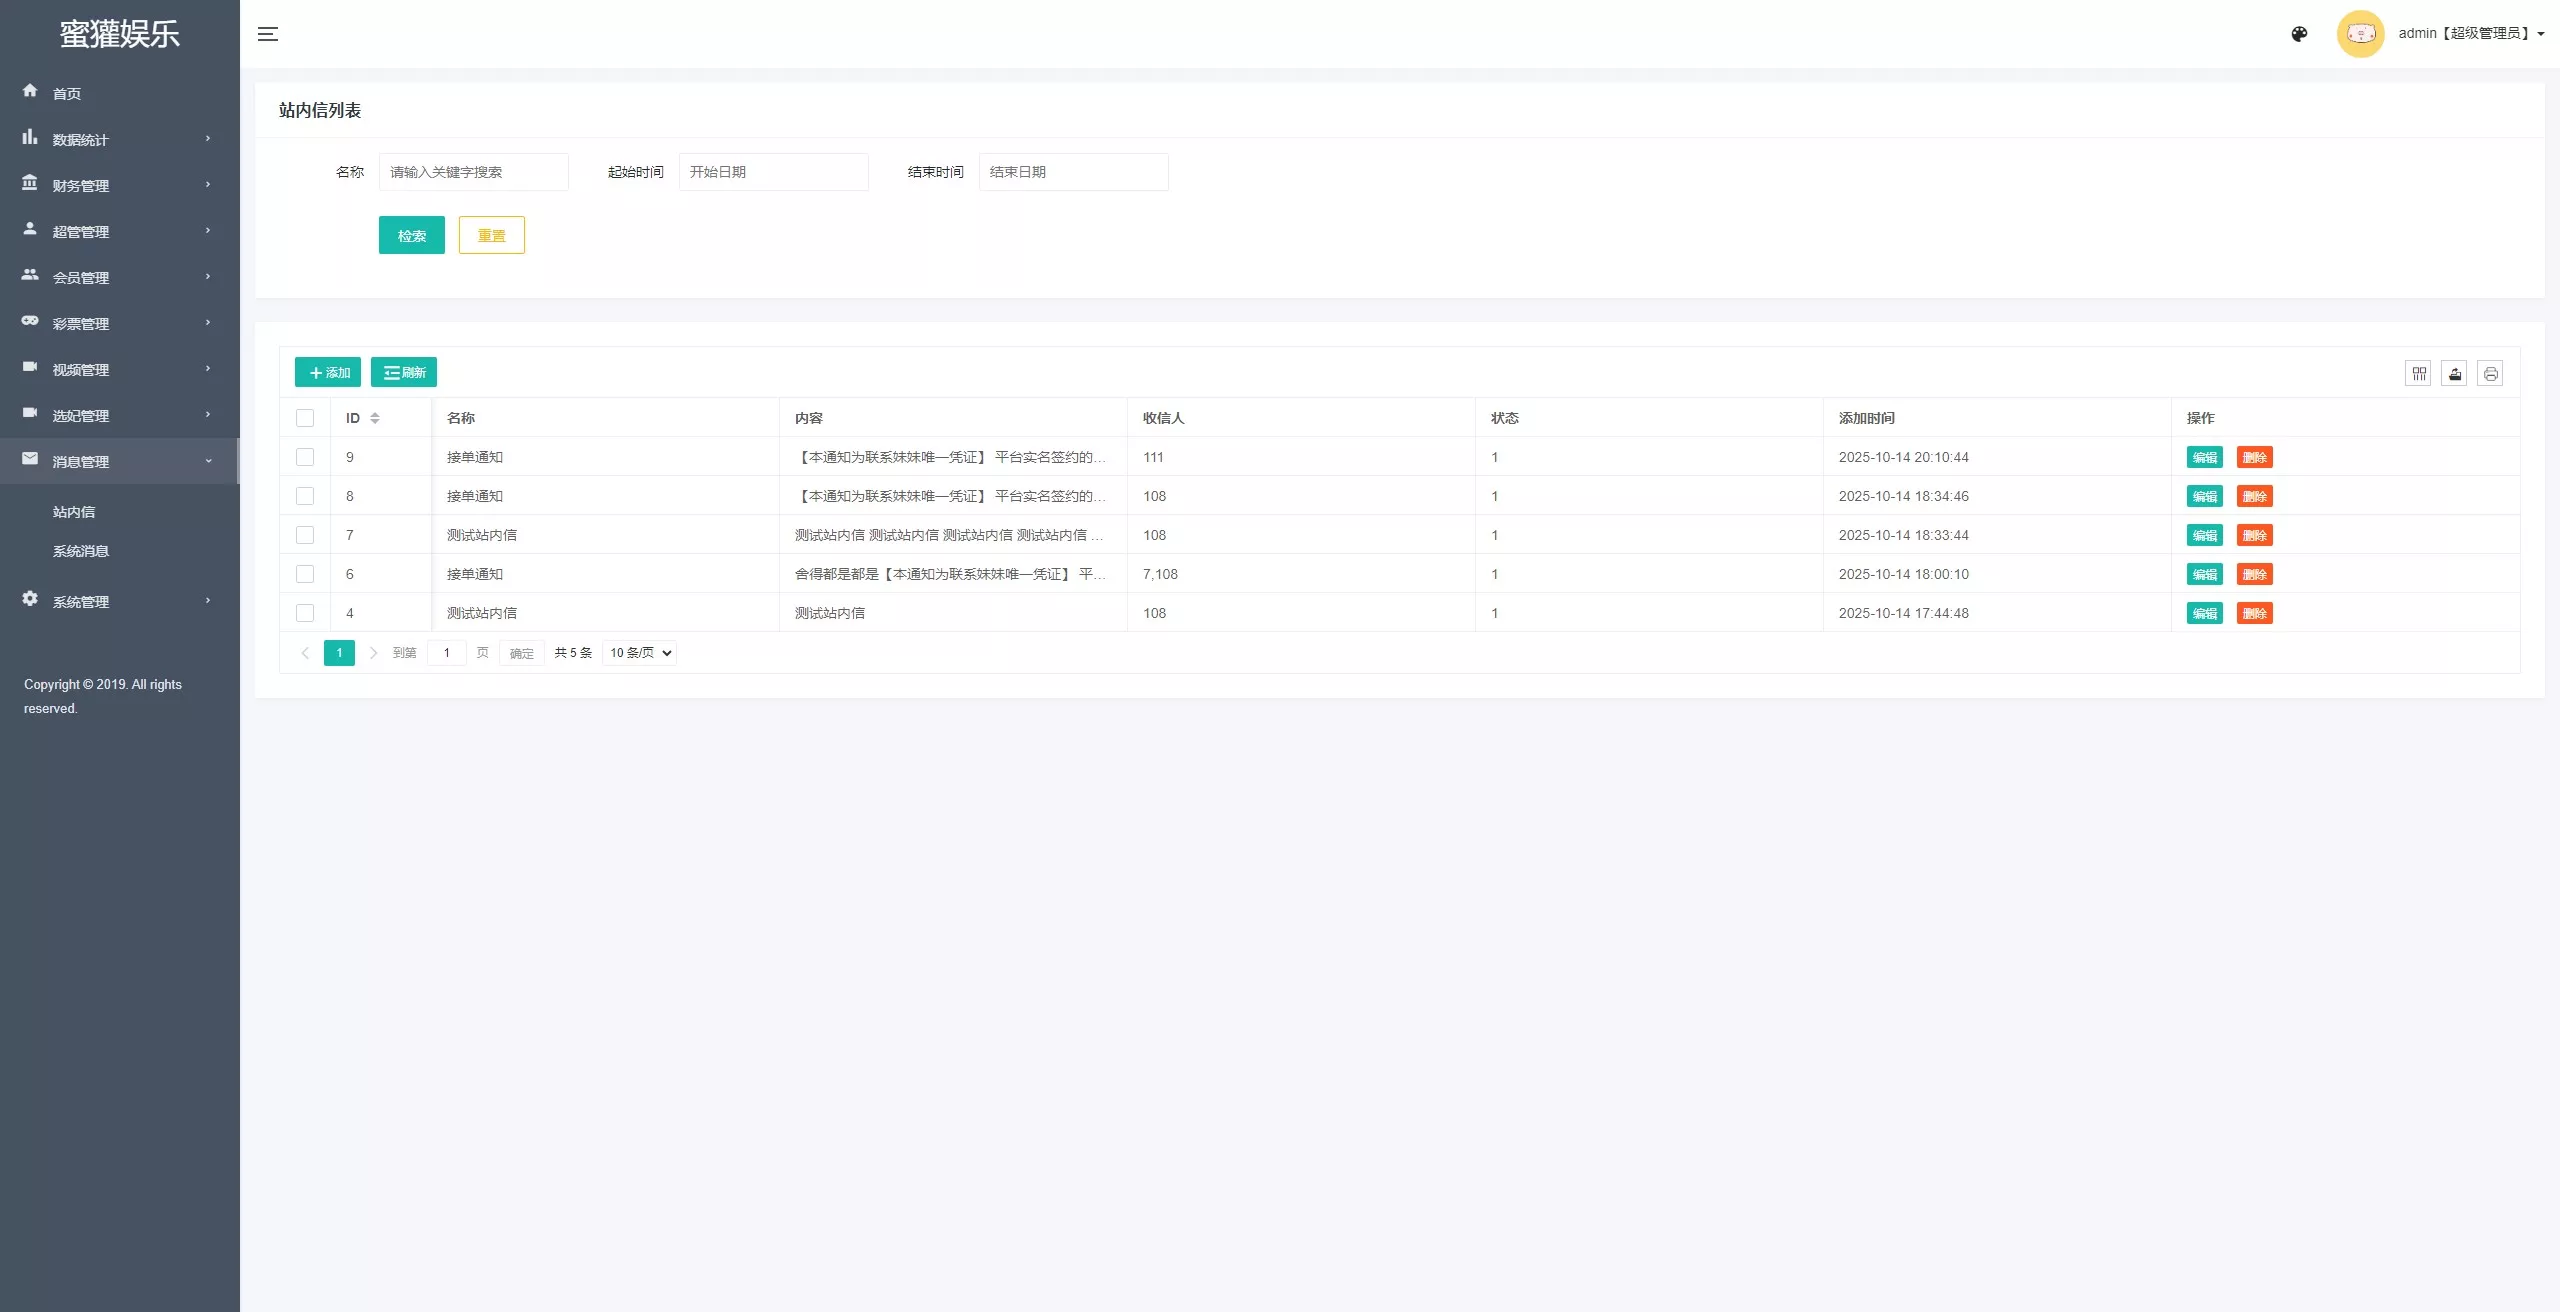The height and width of the screenshot is (1312, 2560).
Task: Click the 确定 pagination confirm button
Action: coord(522,653)
